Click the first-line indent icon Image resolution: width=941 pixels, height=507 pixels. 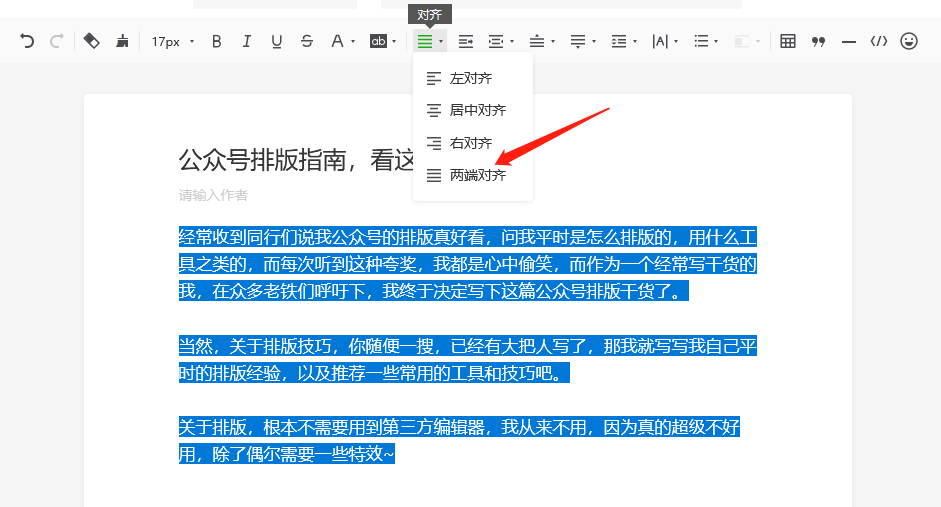[x=466, y=41]
